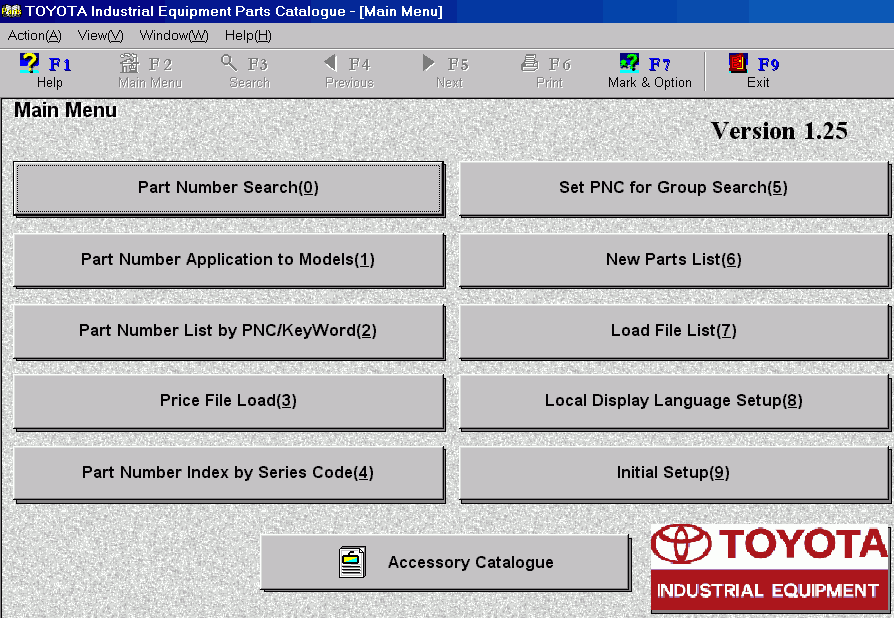The height and width of the screenshot is (618, 894).
Task: Go to Next with the F5 arrow
Action: coord(428,63)
